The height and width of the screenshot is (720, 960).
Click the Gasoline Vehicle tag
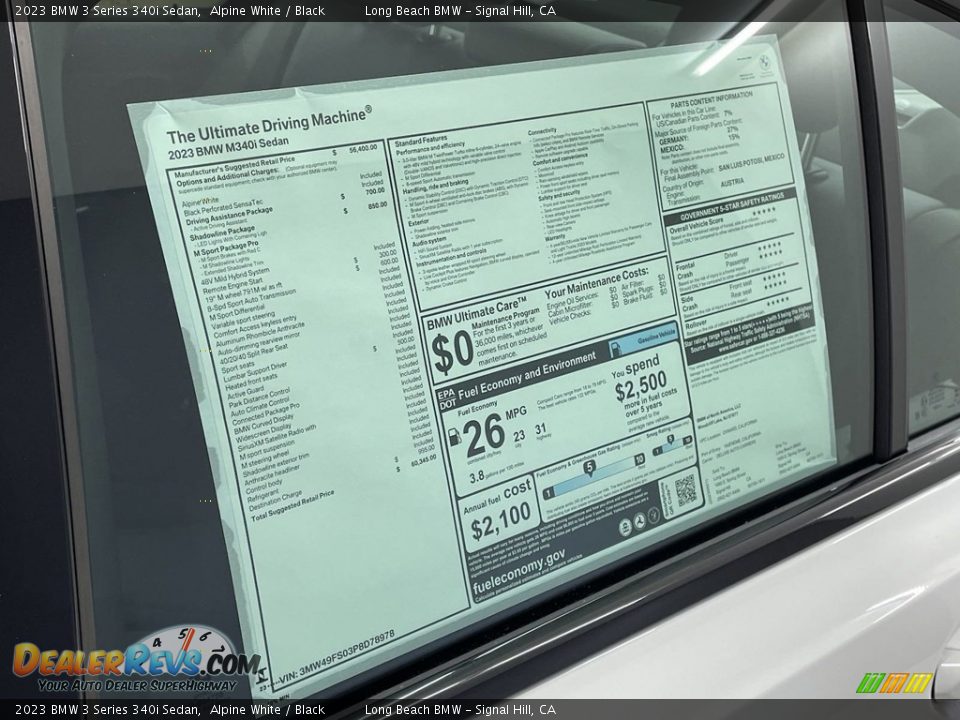[x=644, y=341]
